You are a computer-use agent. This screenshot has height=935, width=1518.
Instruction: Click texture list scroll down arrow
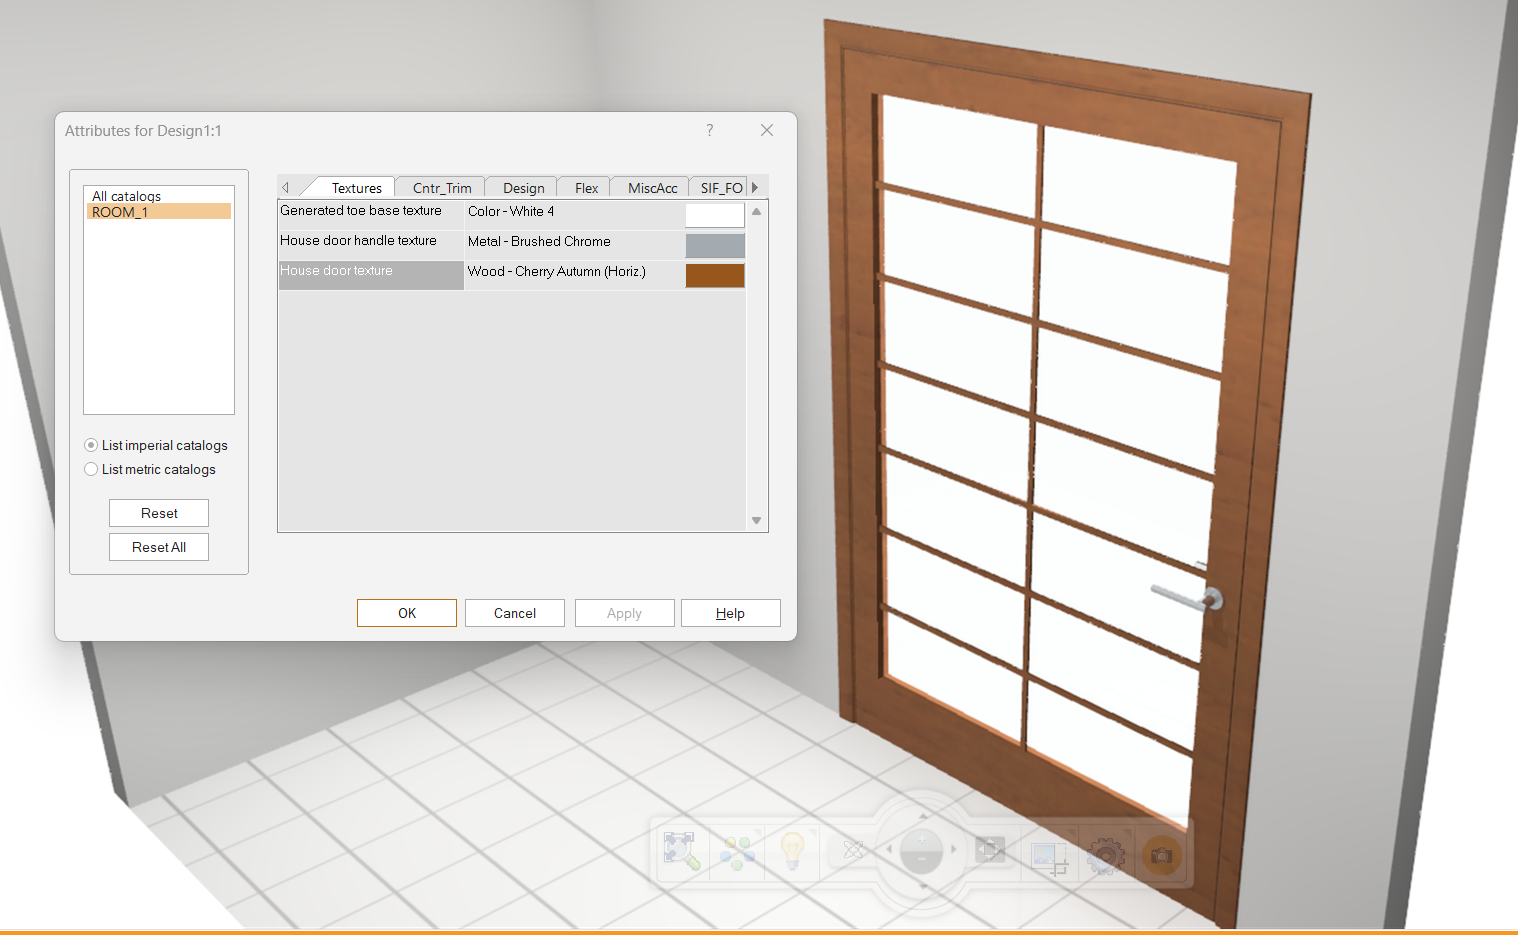pos(757,521)
